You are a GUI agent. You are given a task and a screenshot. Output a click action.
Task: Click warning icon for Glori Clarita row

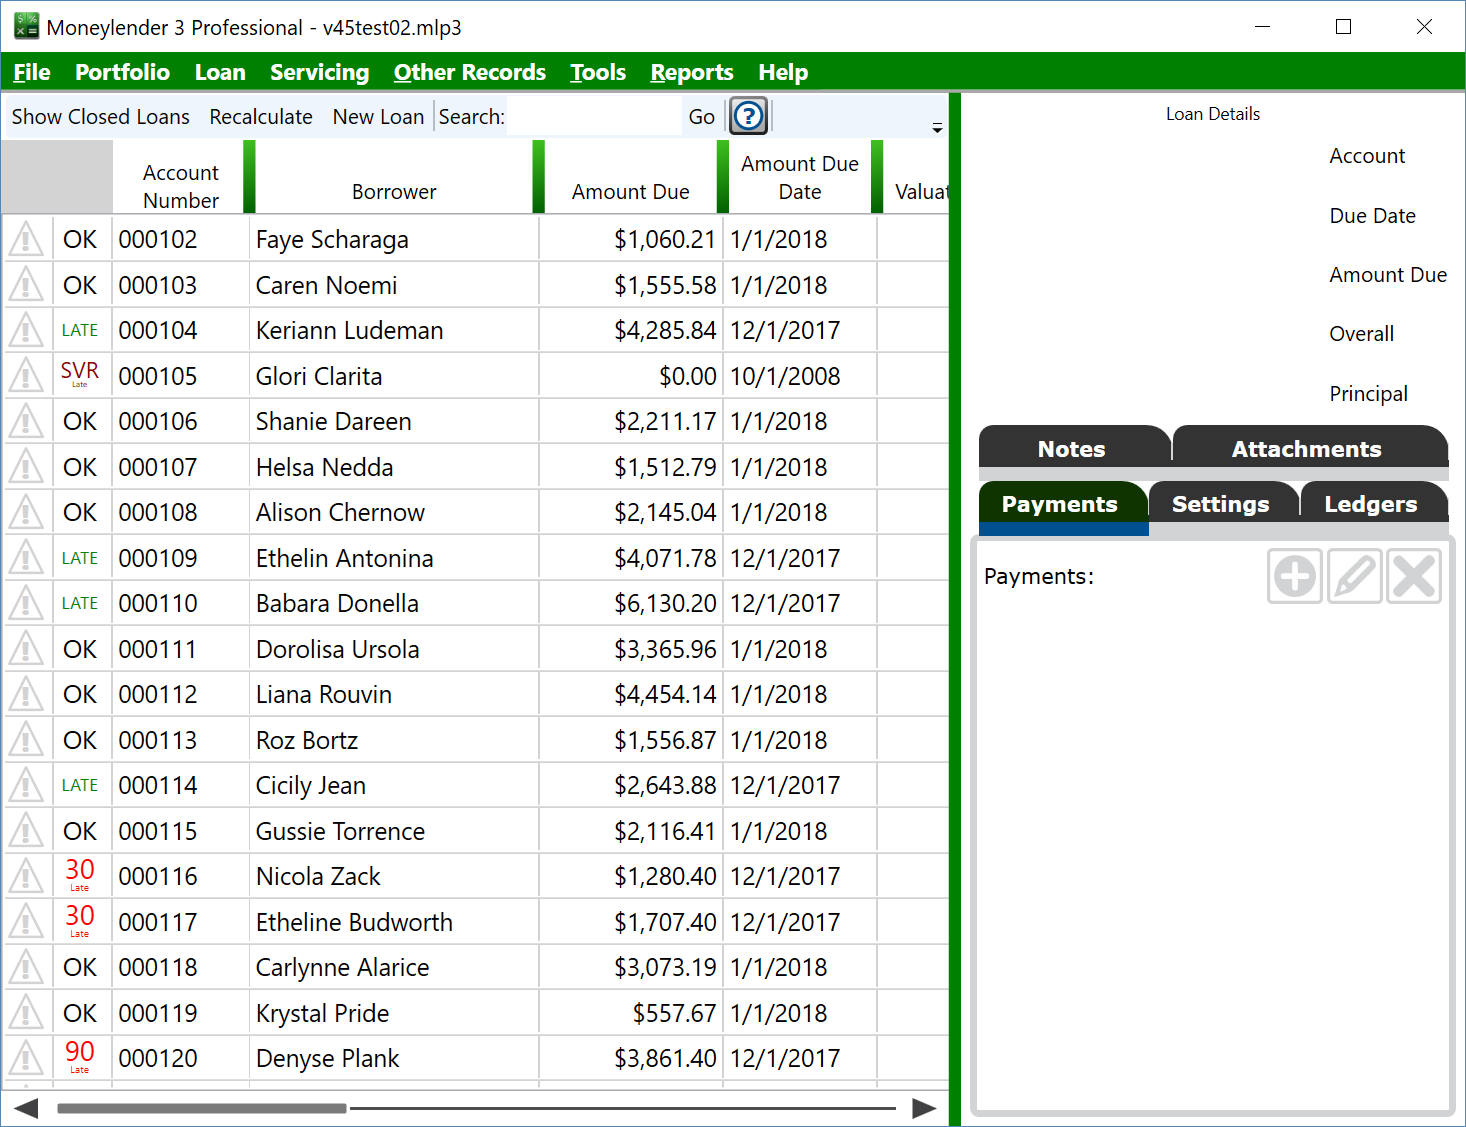point(26,376)
